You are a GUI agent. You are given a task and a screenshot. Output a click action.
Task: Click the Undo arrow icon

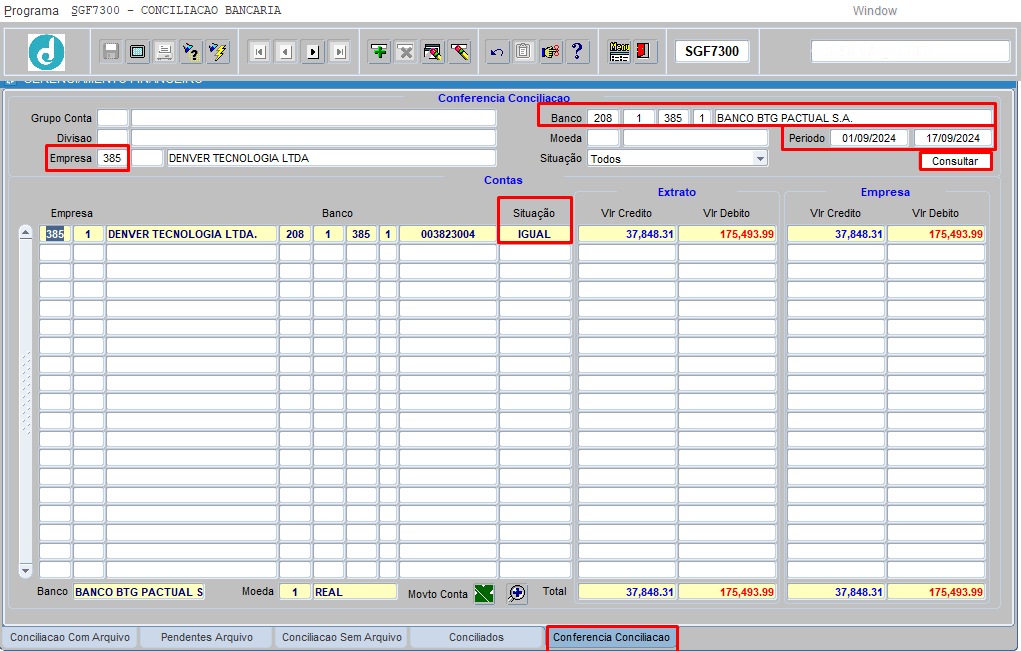[497, 51]
